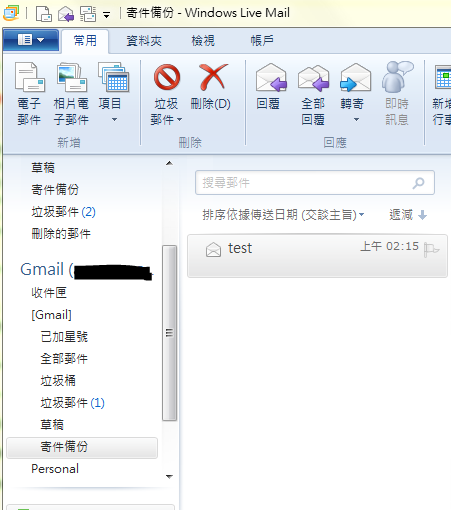Open the 草稿 folder at top of list
The image size is (451, 510).
point(43,168)
